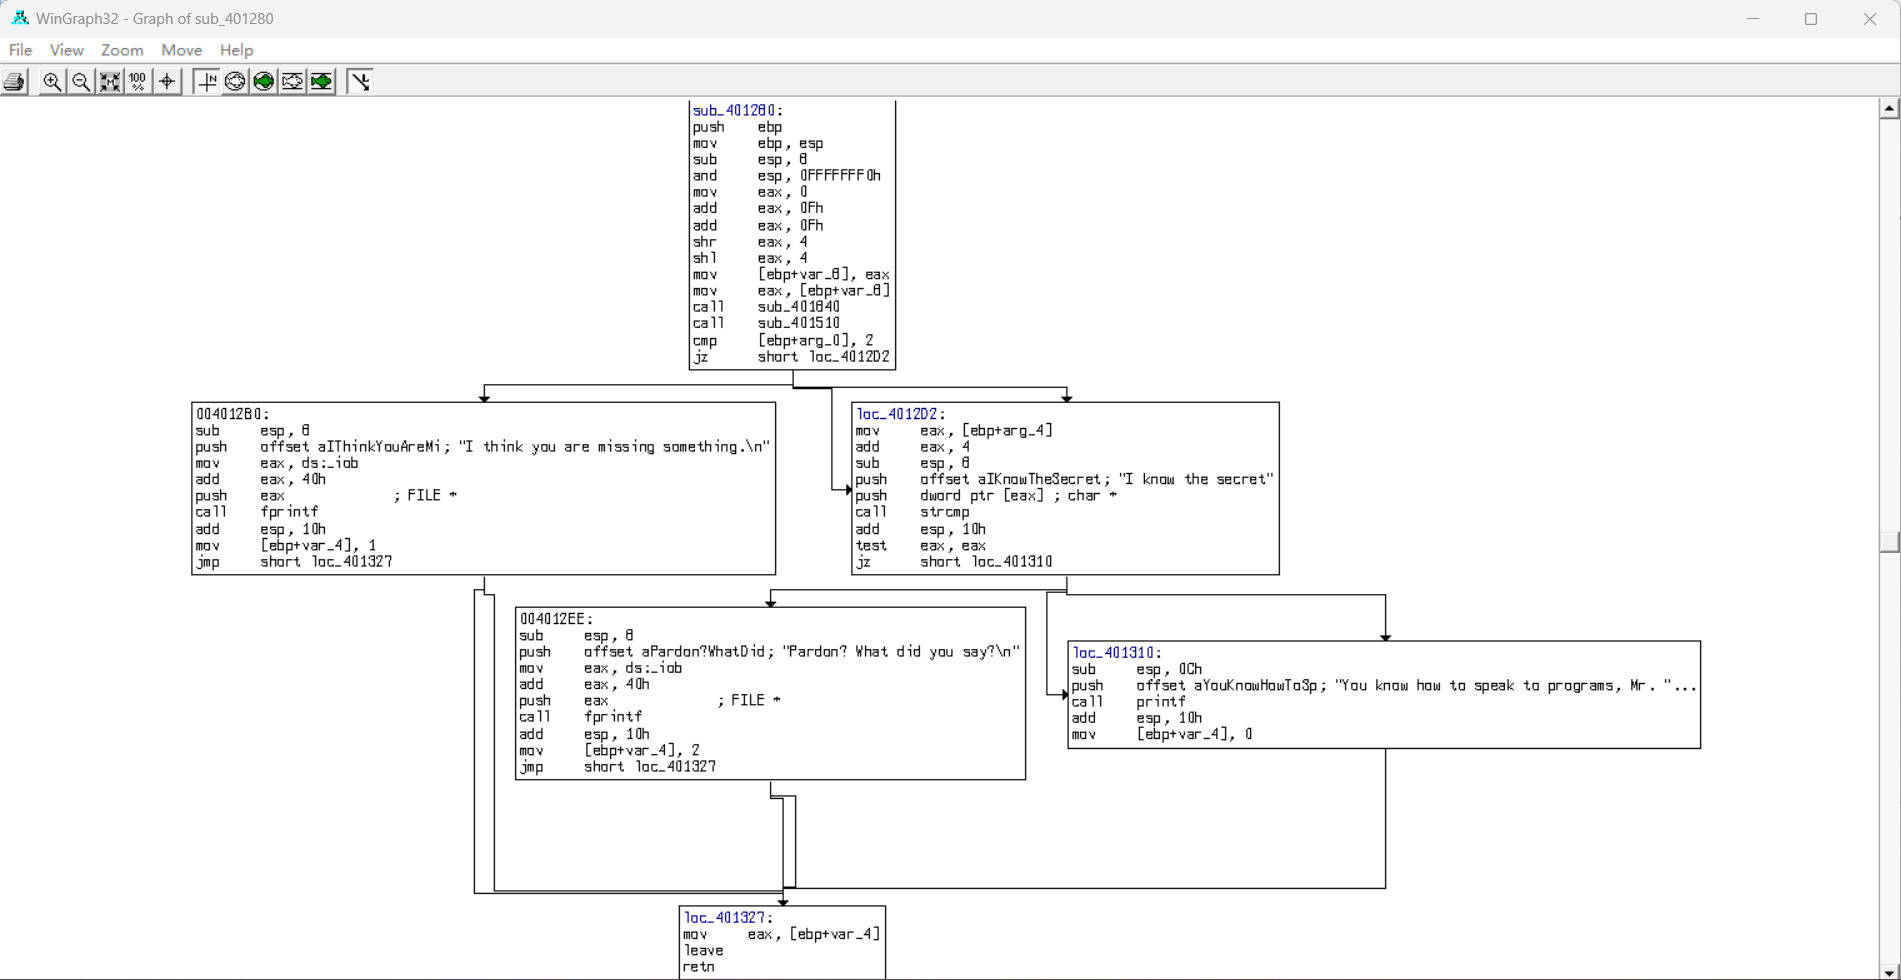Click the 'retn' instruction line
This screenshot has width=1901, height=980.
(x=699, y=967)
